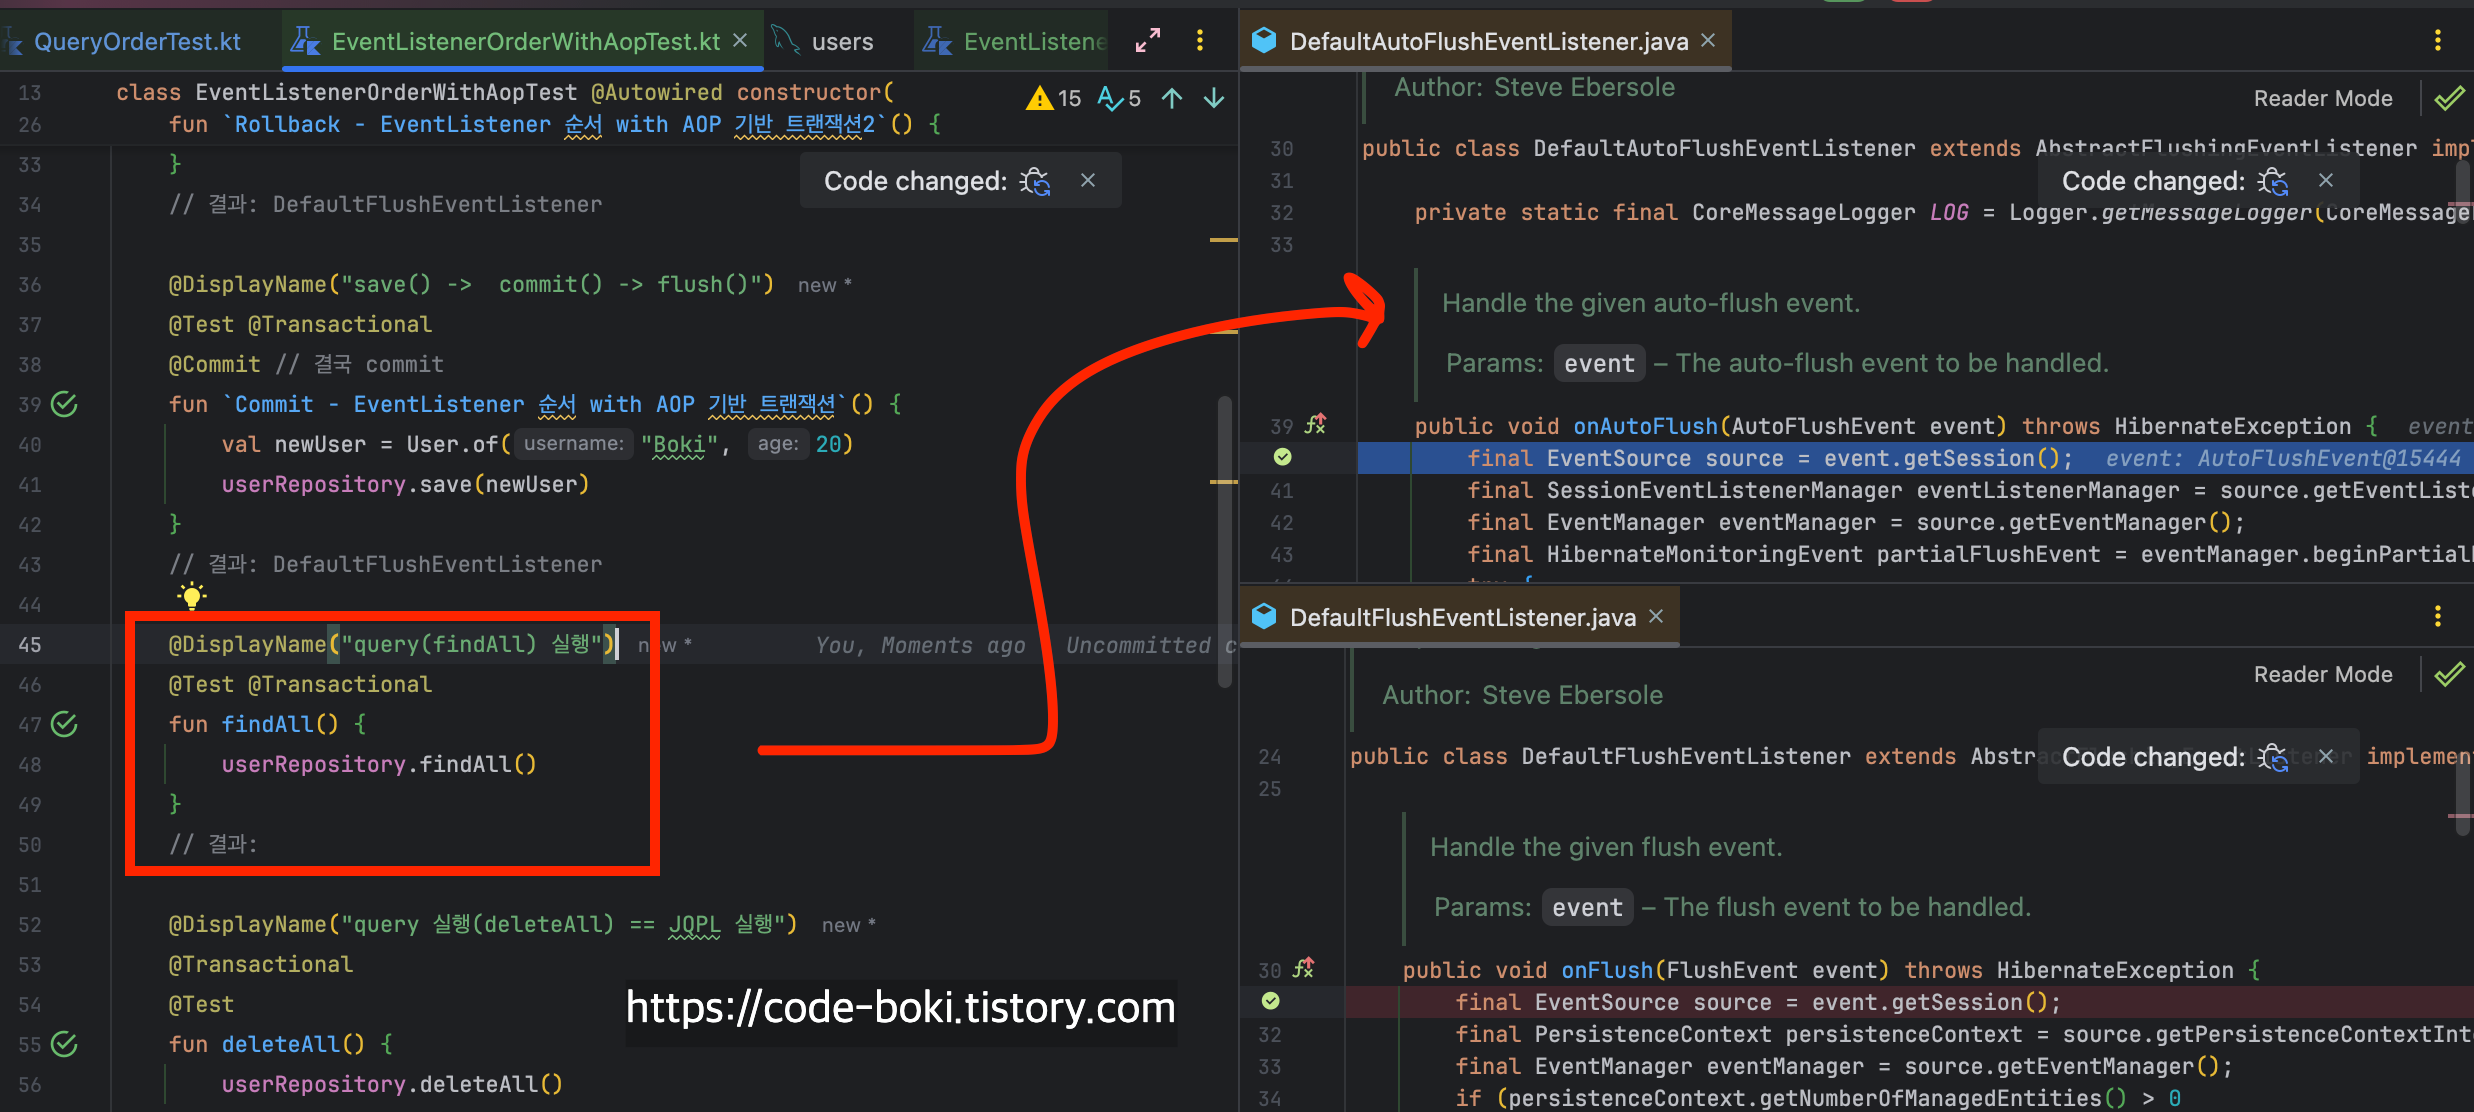Go to next highlighted error arrow

click(1214, 98)
